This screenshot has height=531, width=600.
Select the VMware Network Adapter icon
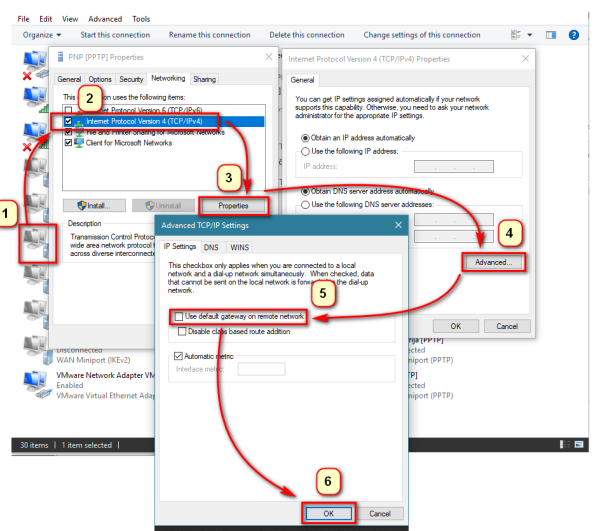(32, 383)
